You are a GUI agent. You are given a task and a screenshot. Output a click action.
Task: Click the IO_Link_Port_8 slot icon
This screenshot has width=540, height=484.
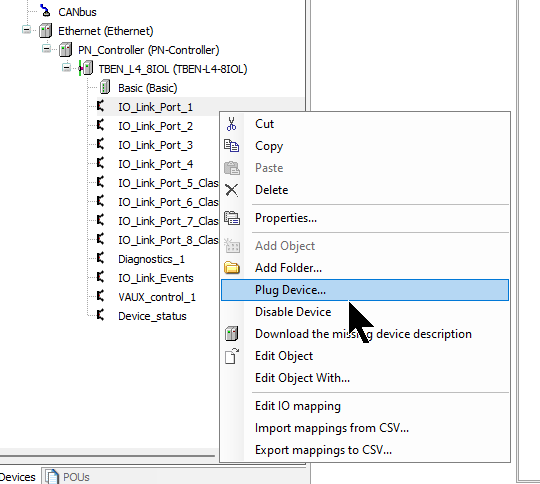pyautogui.click(x=100, y=239)
